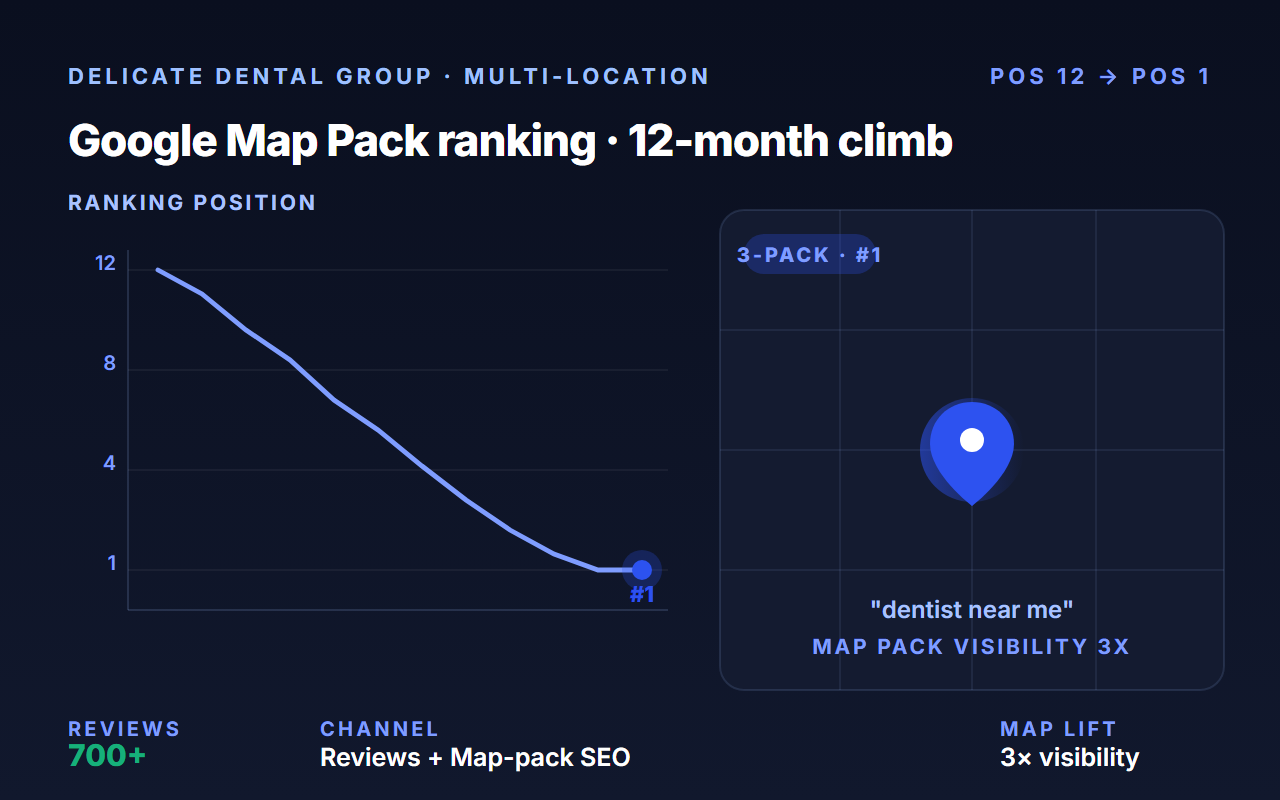Click the Reviews + Map-pack SEO text
This screenshot has width=1280, height=800.
[475, 757]
